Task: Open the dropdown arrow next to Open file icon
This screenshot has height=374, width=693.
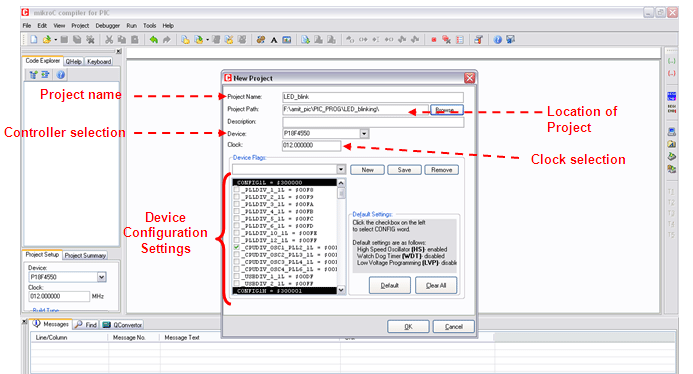Action: [56, 40]
